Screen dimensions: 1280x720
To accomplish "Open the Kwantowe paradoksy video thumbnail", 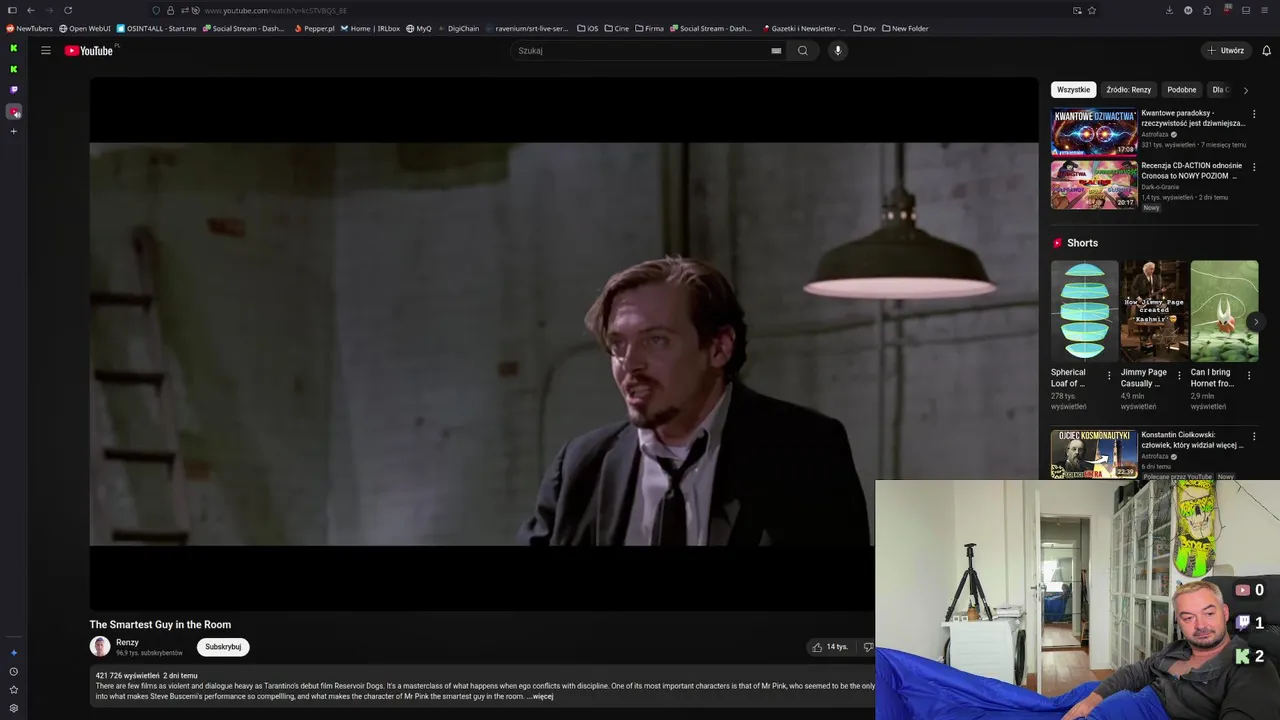I will 1094,131.
